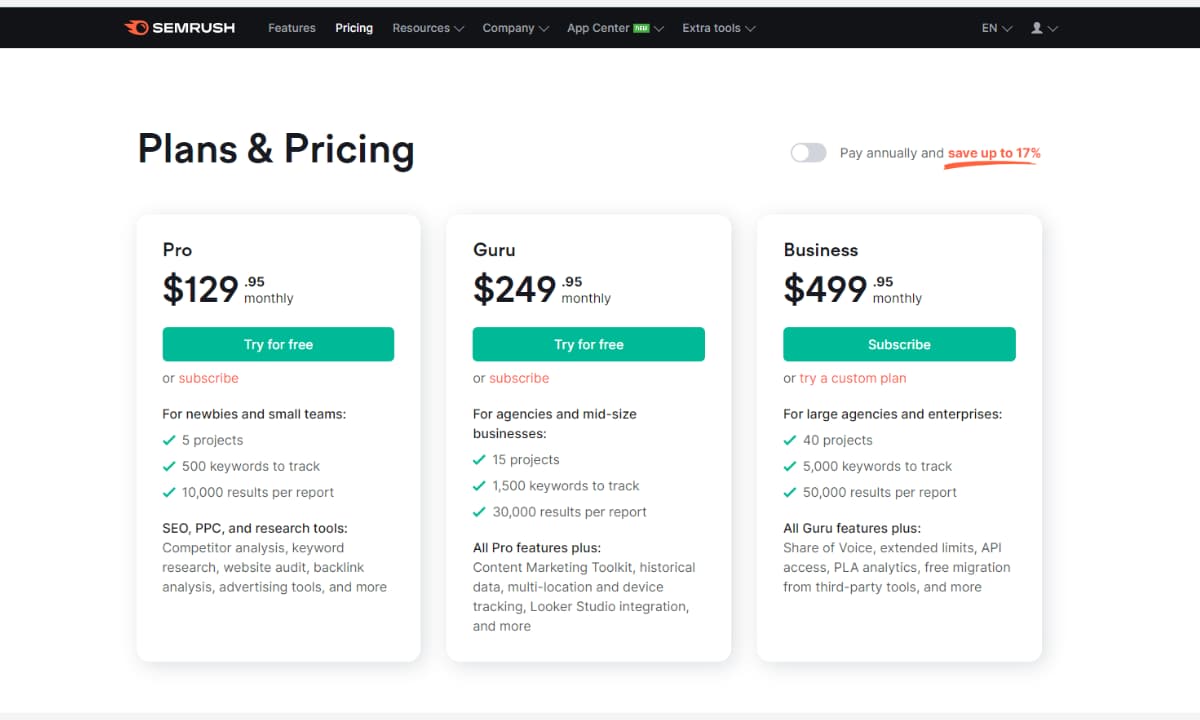Click checkmark icon beside 15 projects
This screenshot has height=720, width=1200.
[479, 460]
